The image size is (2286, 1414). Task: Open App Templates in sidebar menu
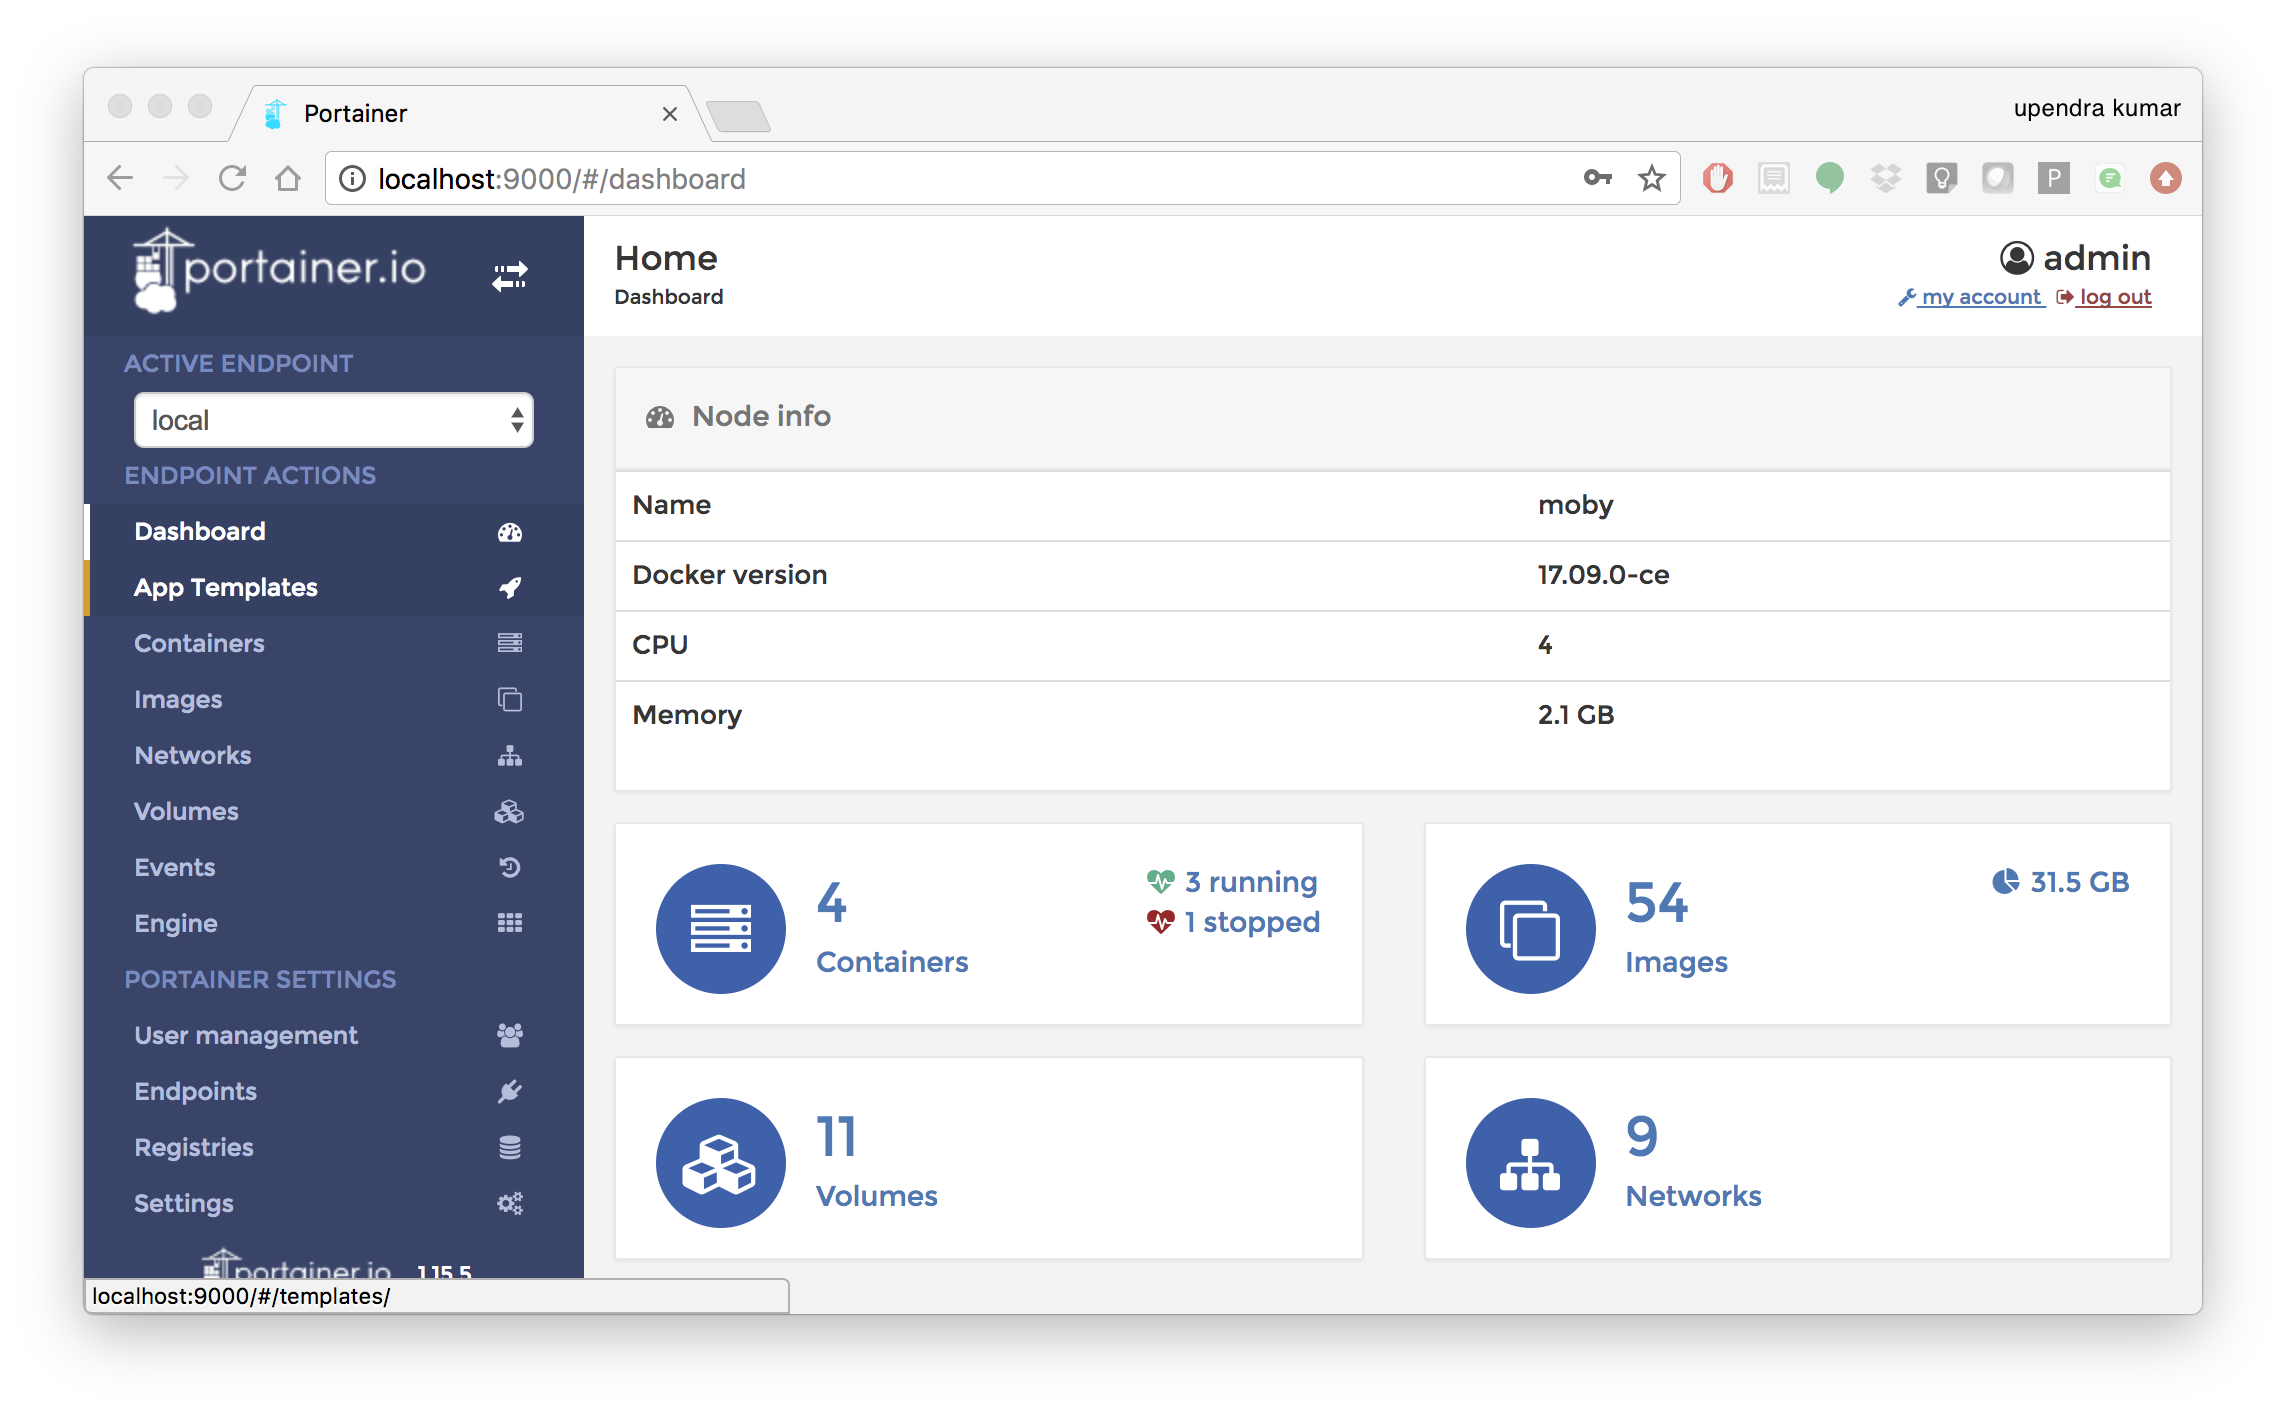pyautogui.click(x=334, y=588)
